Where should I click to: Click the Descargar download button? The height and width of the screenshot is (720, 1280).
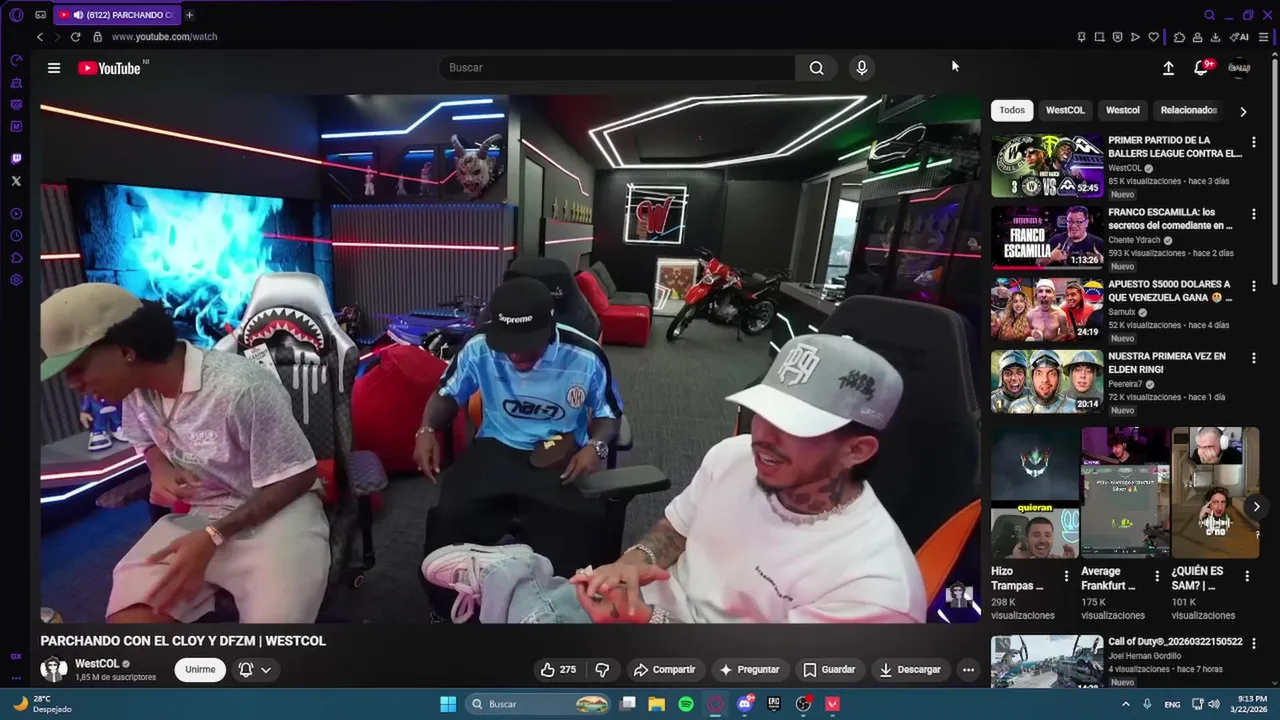910,670
